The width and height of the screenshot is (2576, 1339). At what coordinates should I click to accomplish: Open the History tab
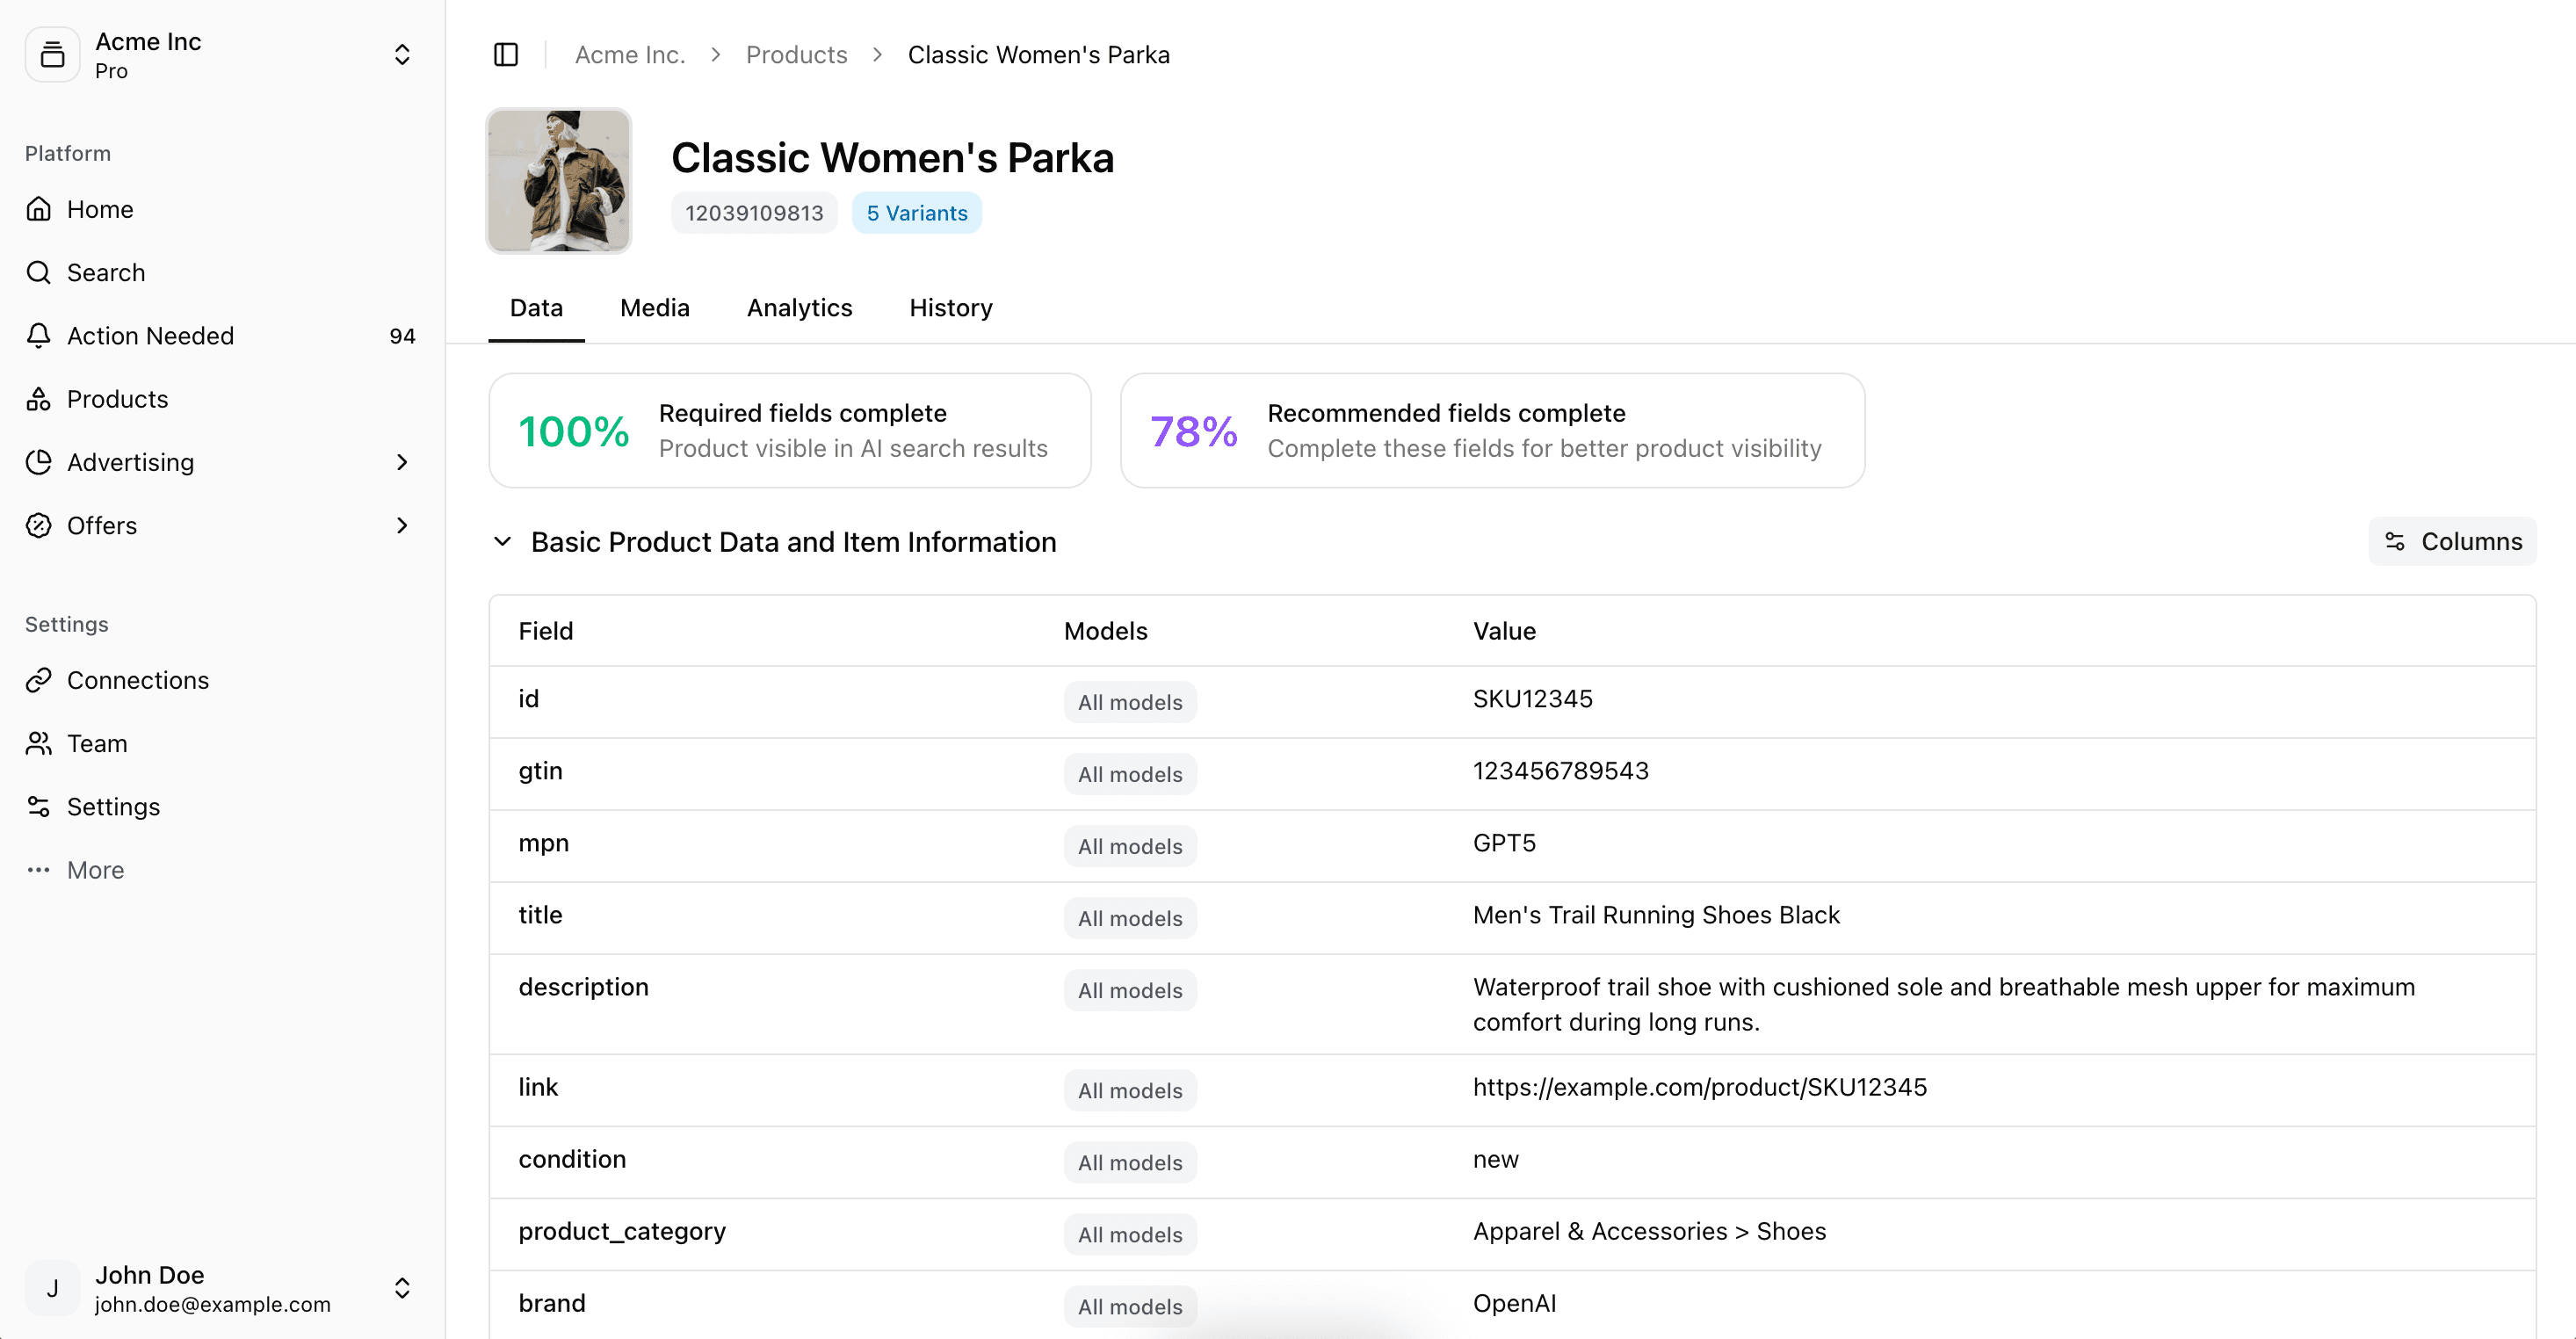pos(949,308)
